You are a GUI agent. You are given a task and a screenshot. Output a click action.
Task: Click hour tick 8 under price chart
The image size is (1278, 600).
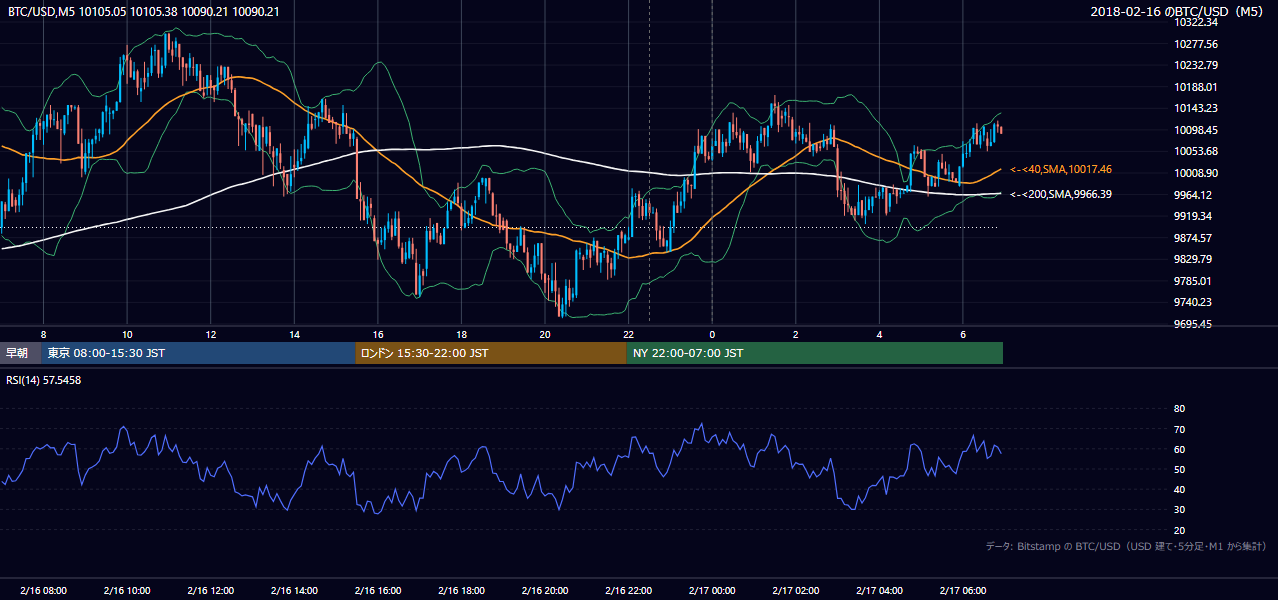click(x=43, y=334)
